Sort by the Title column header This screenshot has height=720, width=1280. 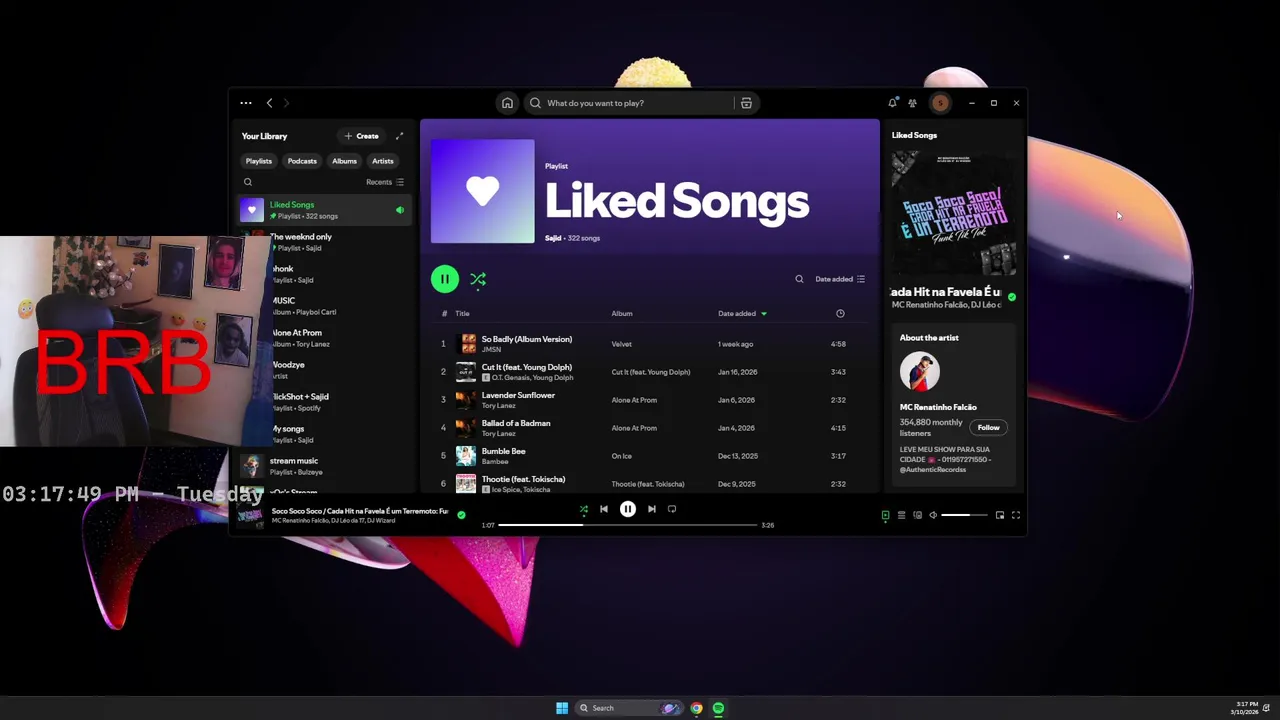click(x=462, y=314)
